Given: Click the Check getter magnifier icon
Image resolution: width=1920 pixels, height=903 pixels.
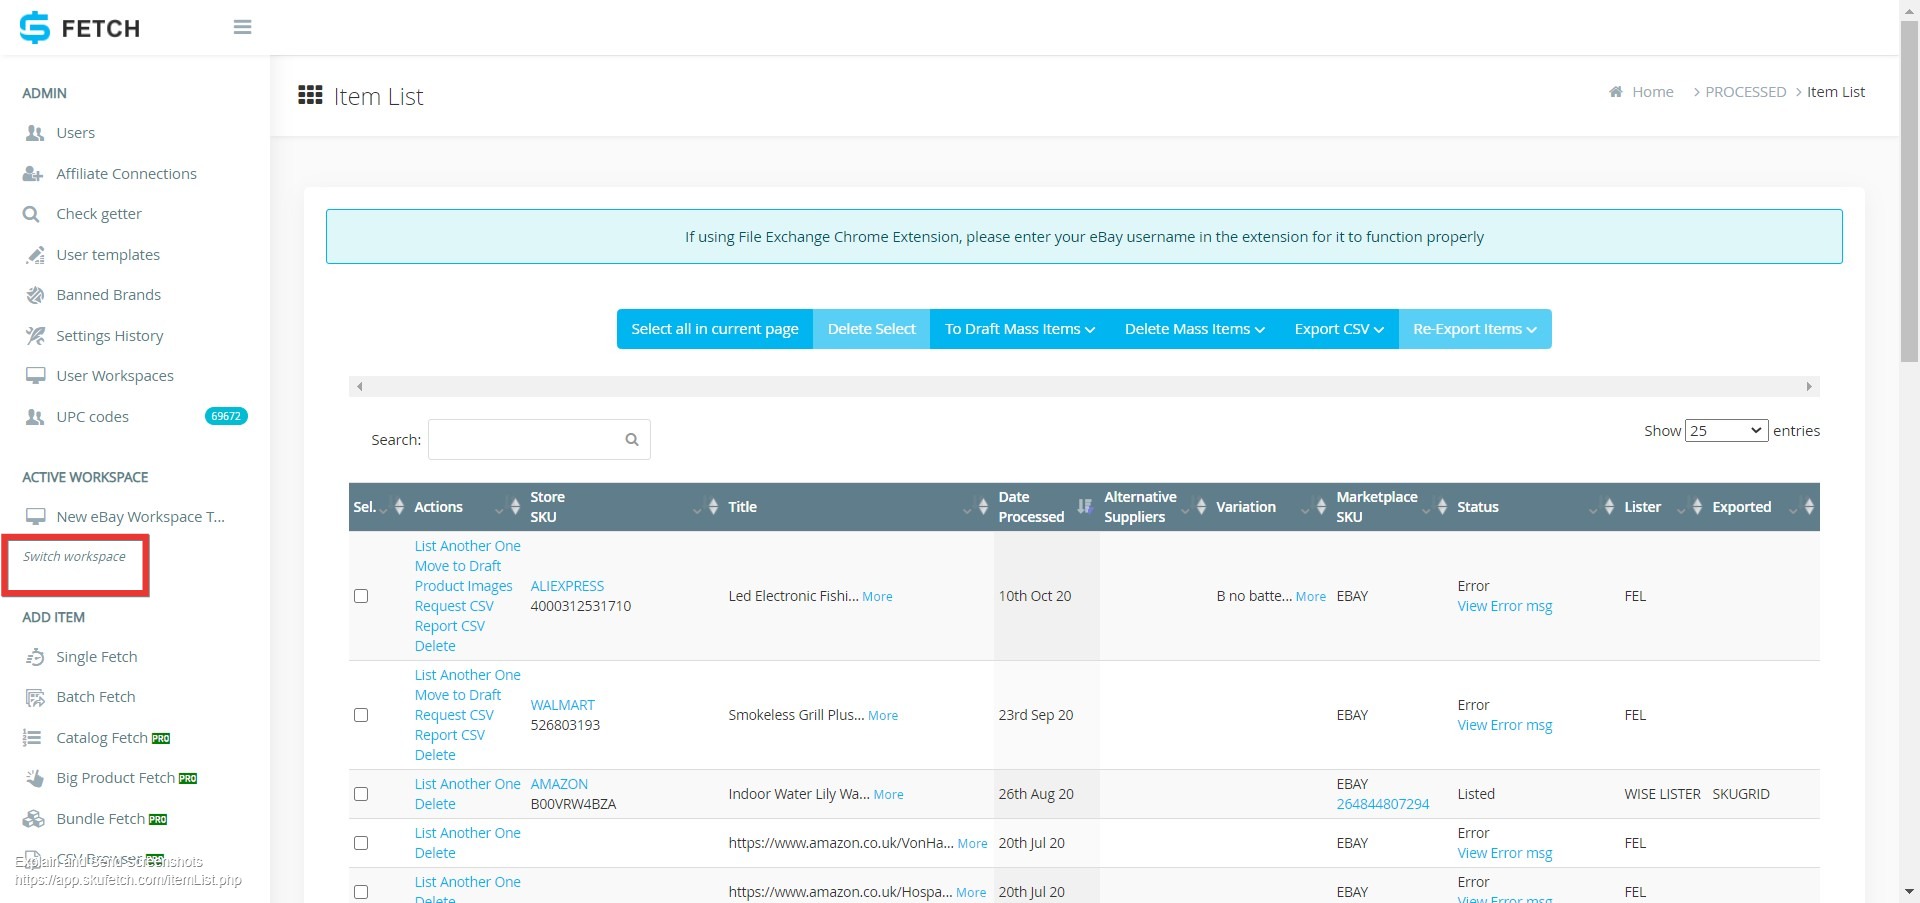Looking at the screenshot, I should tap(31, 214).
